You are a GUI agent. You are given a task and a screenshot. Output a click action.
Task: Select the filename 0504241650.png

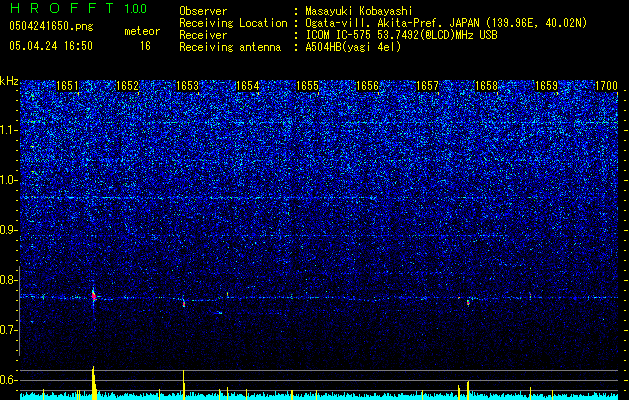tap(51, 26)
